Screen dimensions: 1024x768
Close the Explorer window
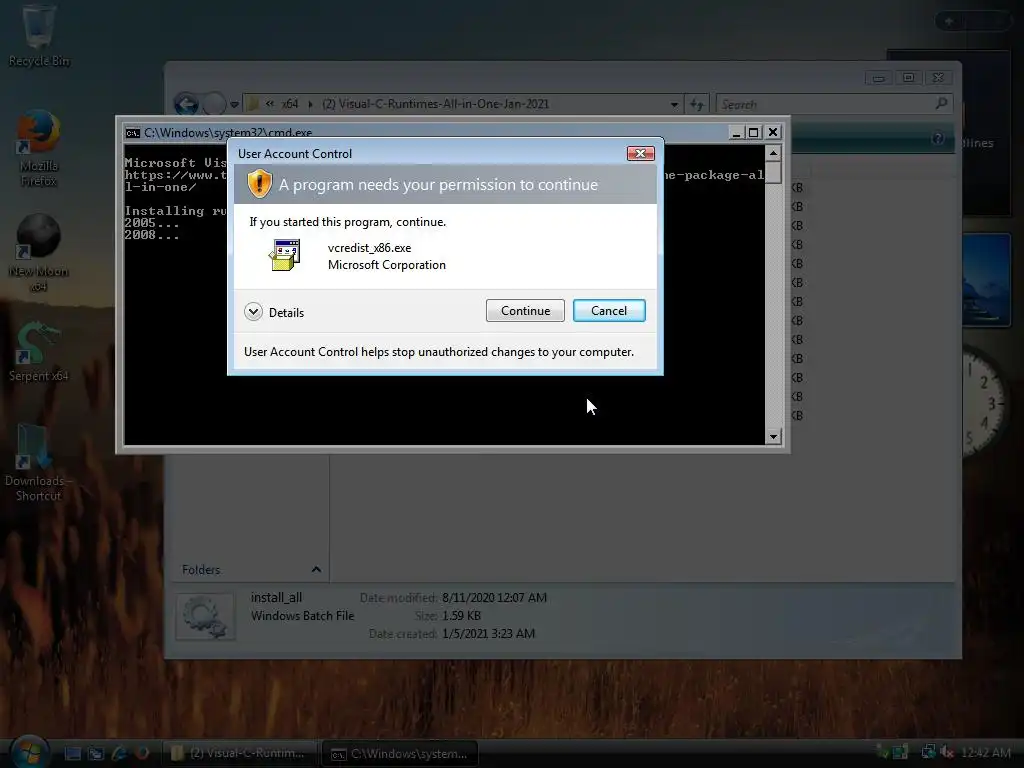tap(938, 78)
